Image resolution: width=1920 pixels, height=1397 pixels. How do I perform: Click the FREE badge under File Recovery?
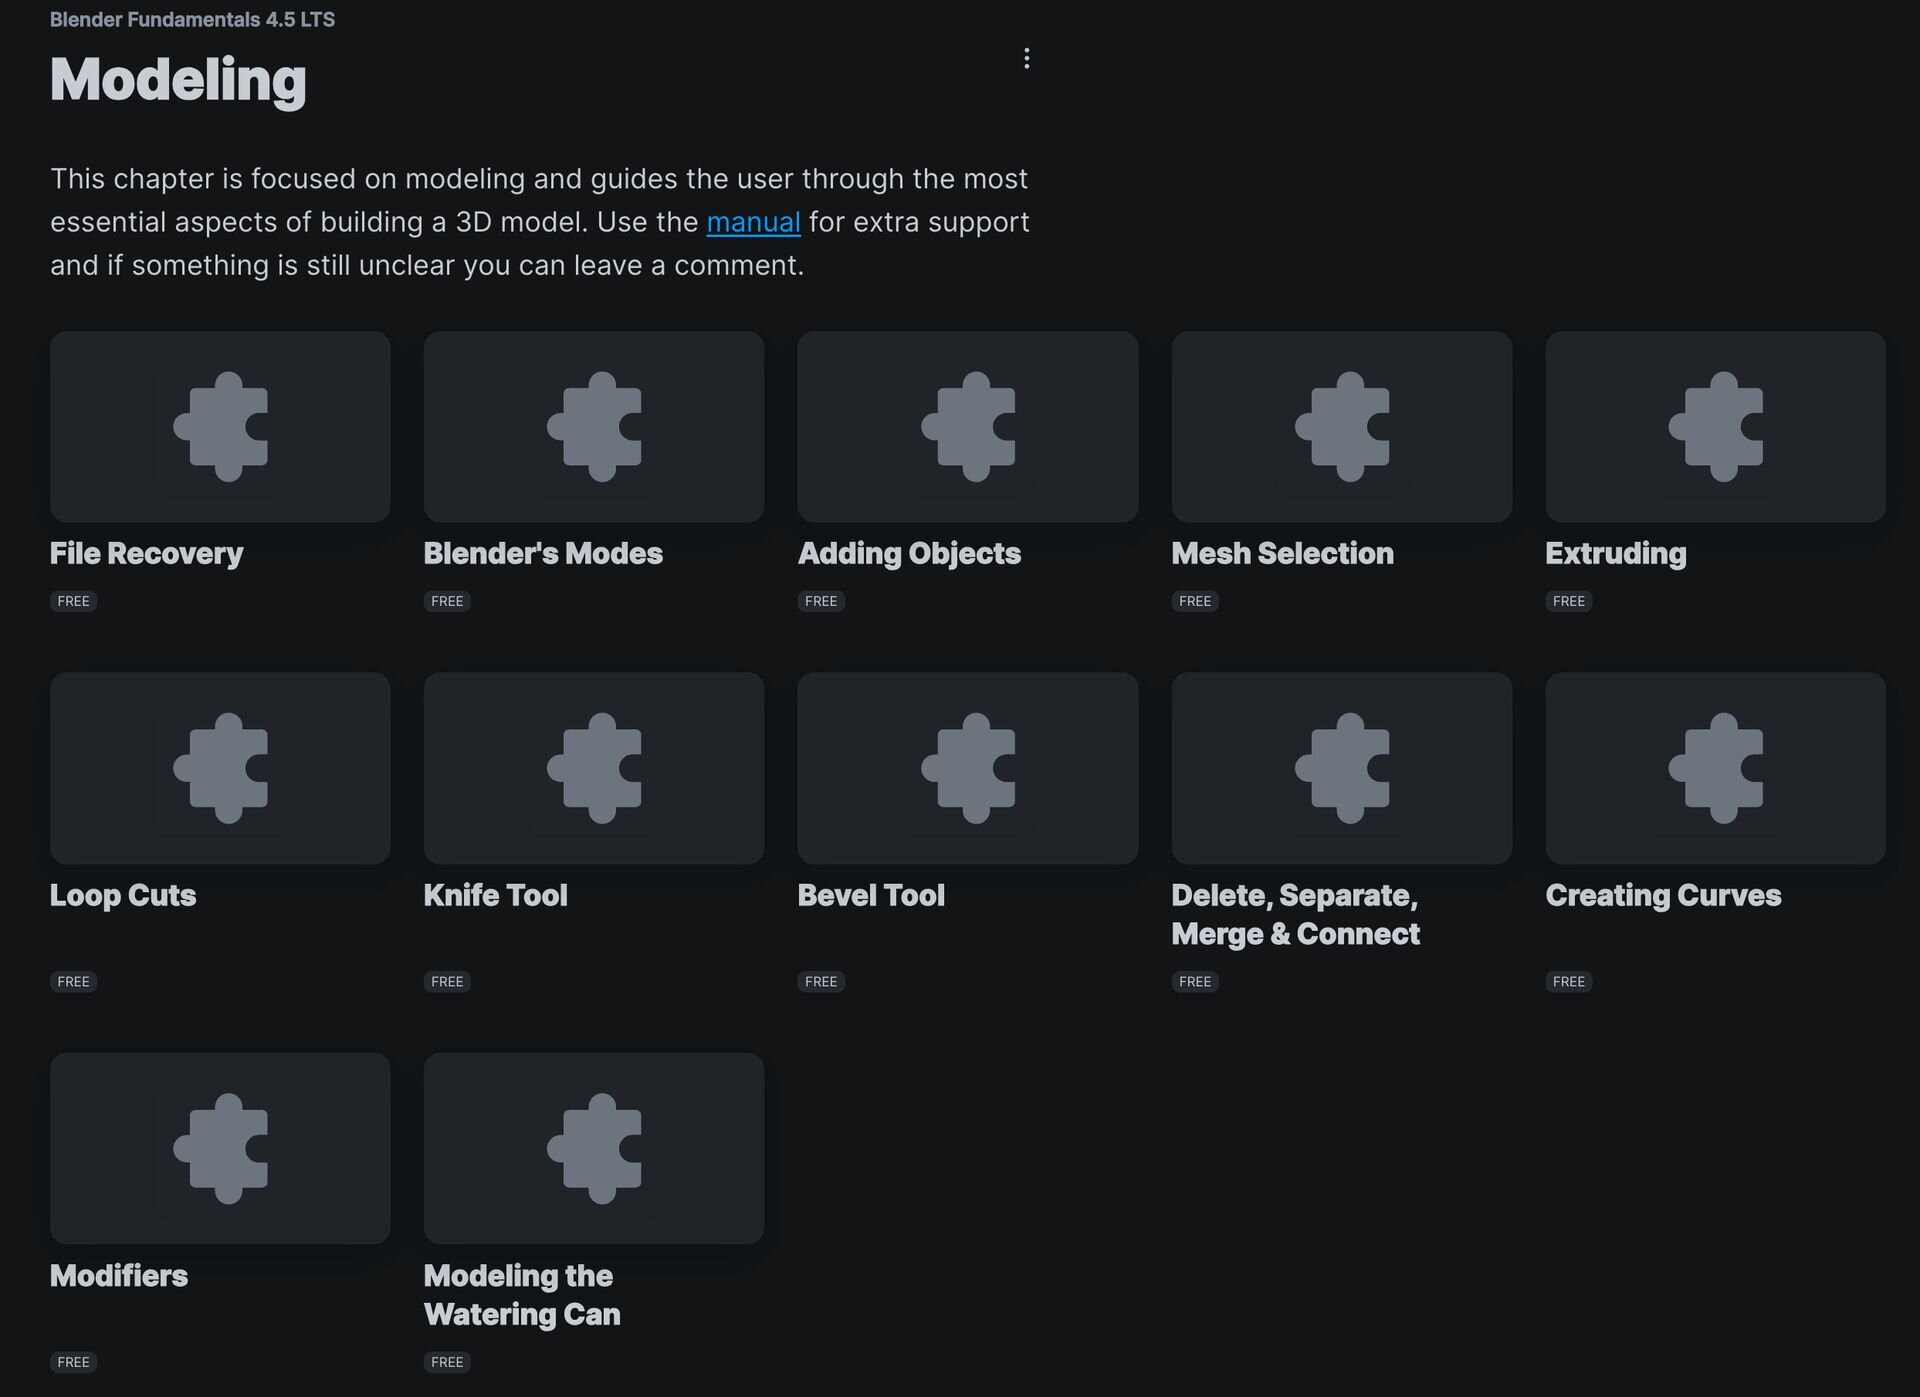(73, 601)
